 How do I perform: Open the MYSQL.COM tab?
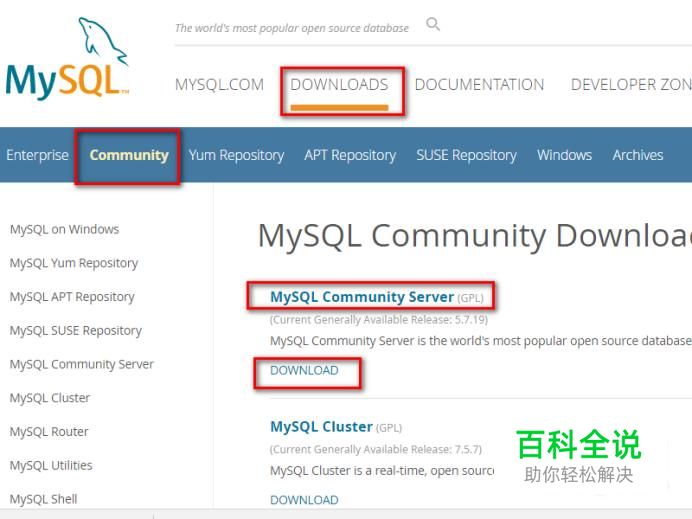tap(219, 84)
